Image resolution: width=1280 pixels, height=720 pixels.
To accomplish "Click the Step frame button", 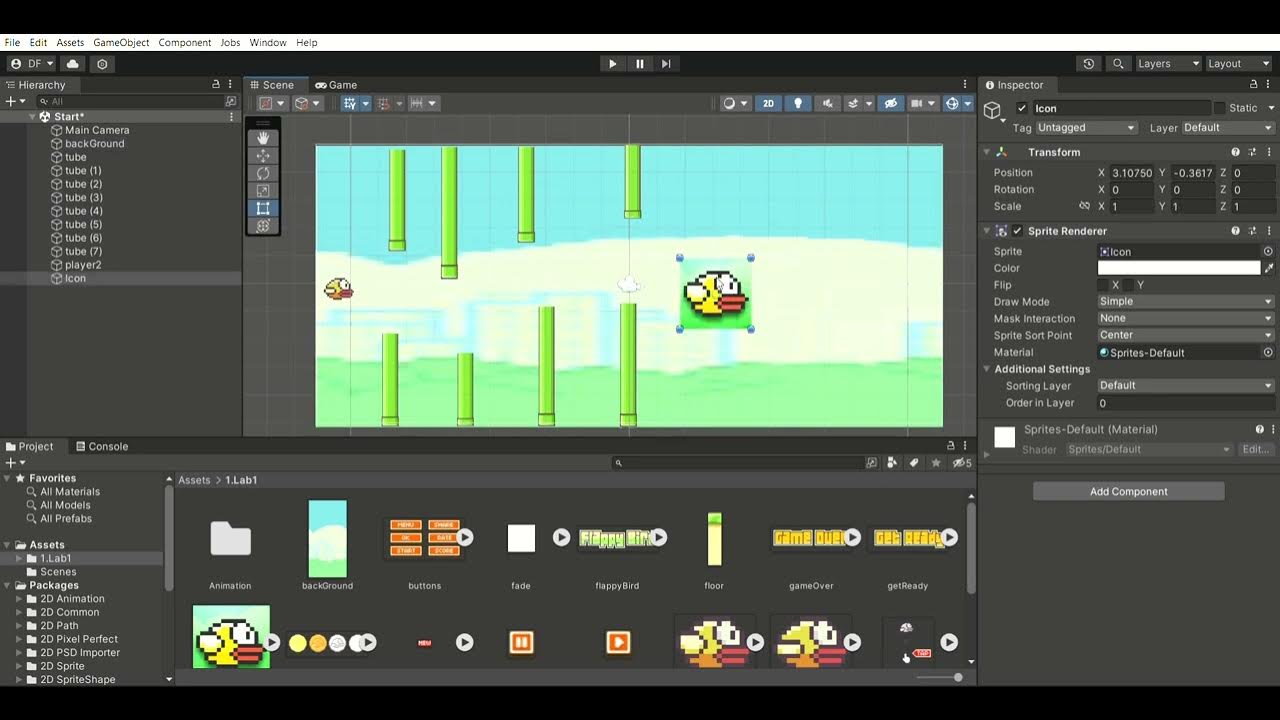I will coord(666,64).
